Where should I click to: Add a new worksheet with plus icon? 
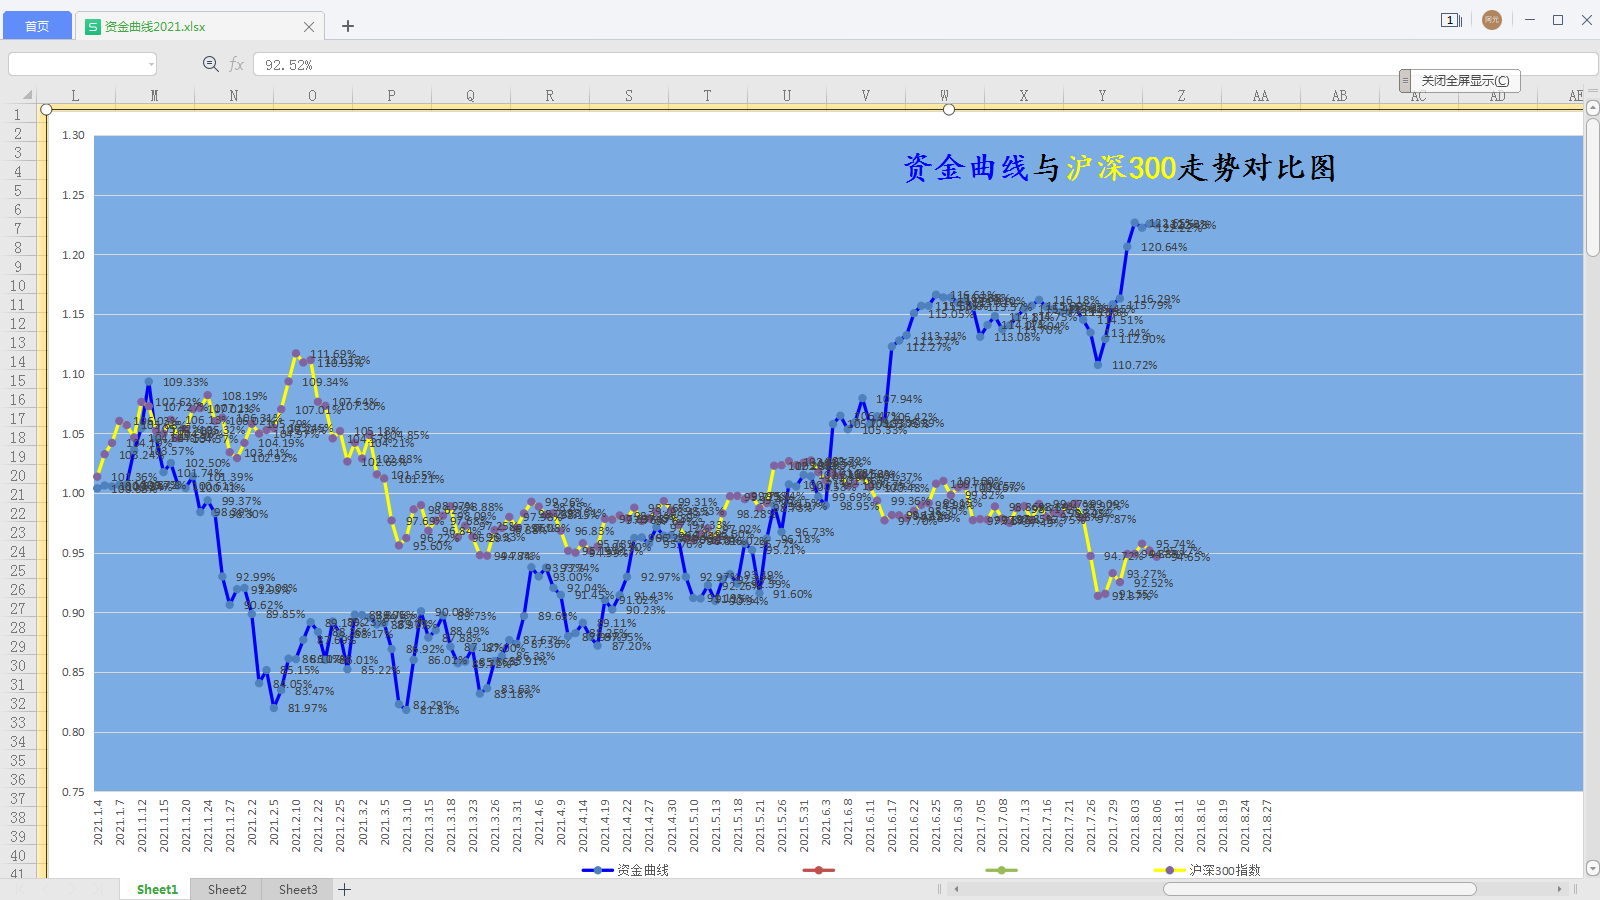pos(345,889)
